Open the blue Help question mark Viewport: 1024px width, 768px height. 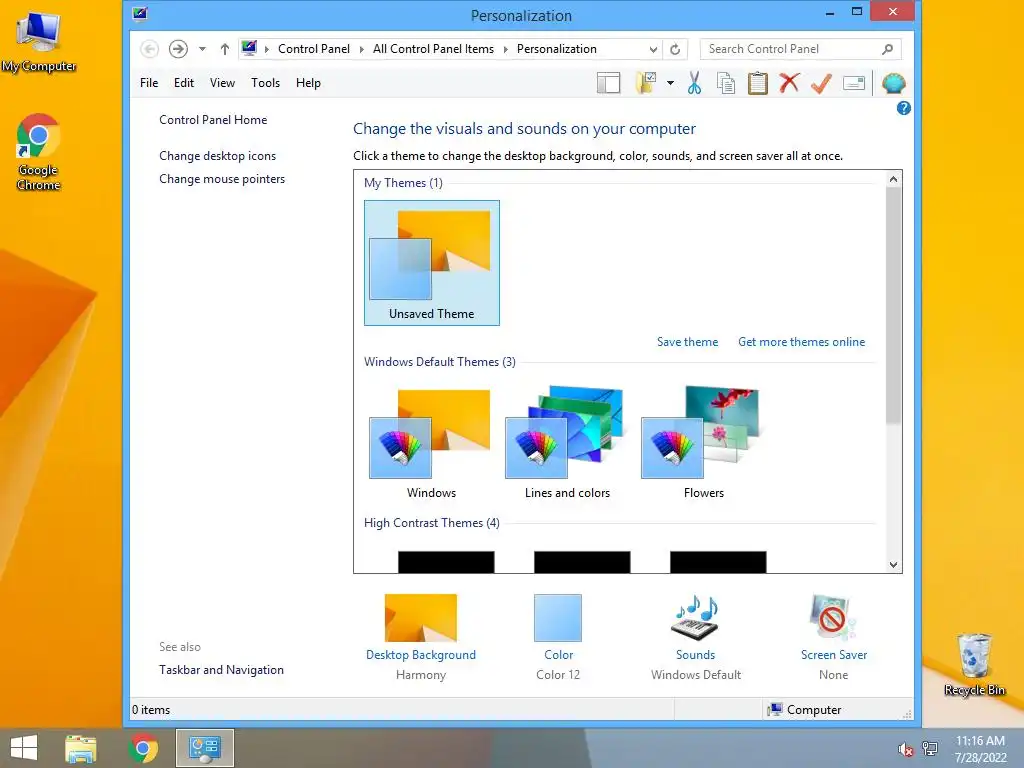click(904, 108)
